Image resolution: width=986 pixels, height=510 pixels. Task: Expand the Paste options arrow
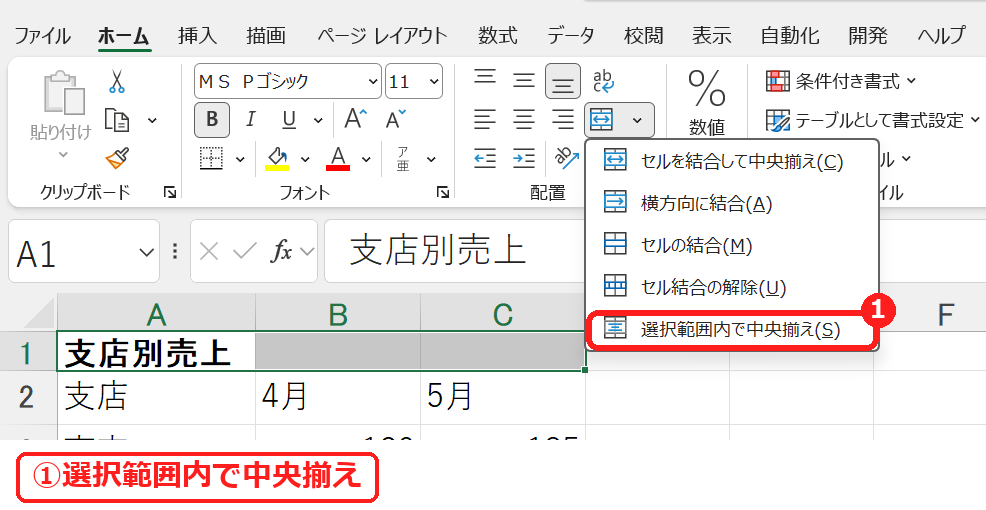pyautogui.click(x=64, y=154)
